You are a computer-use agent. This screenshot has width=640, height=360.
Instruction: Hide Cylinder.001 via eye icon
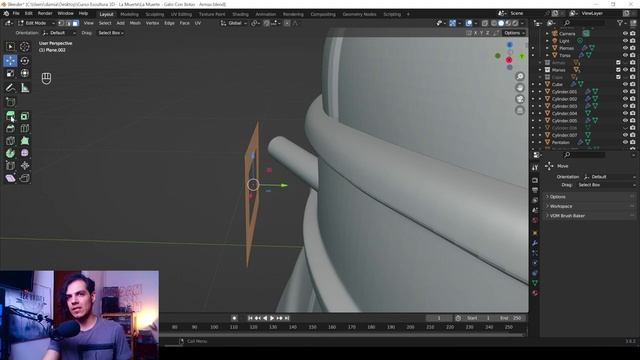click(625, 91)
